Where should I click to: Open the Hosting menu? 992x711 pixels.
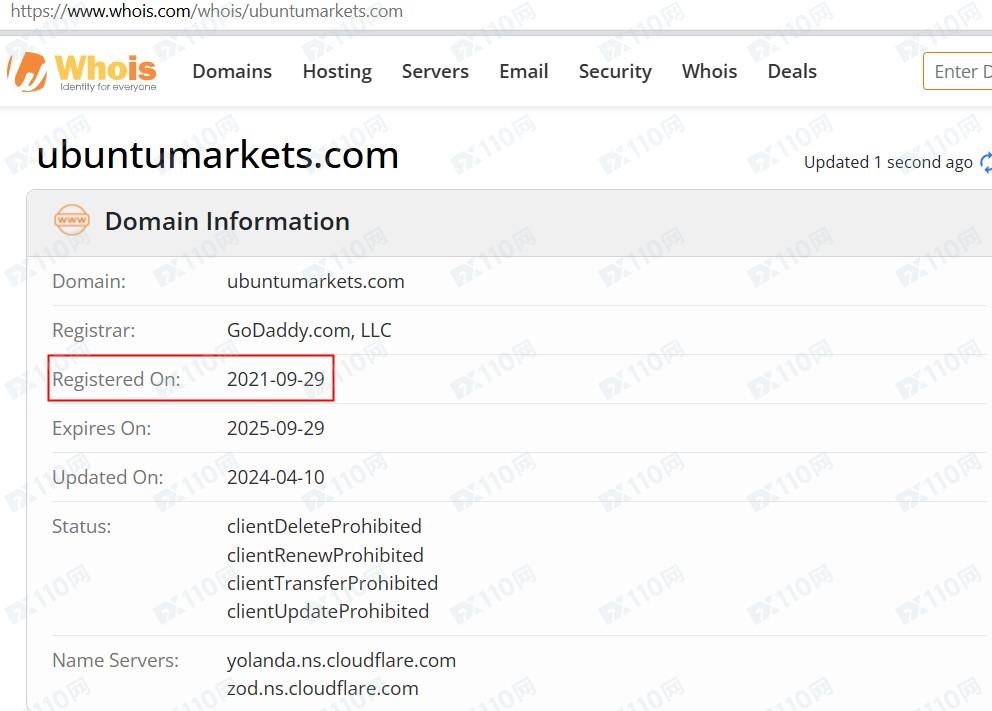click(x=337, y=72)
